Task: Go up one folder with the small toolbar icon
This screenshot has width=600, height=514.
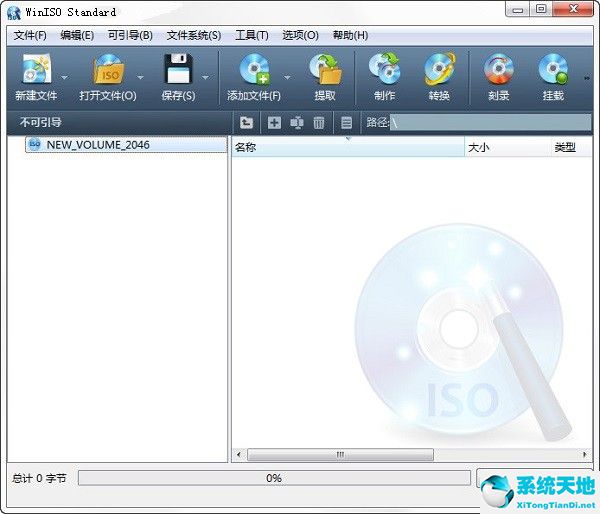Action: pos(248,123)
